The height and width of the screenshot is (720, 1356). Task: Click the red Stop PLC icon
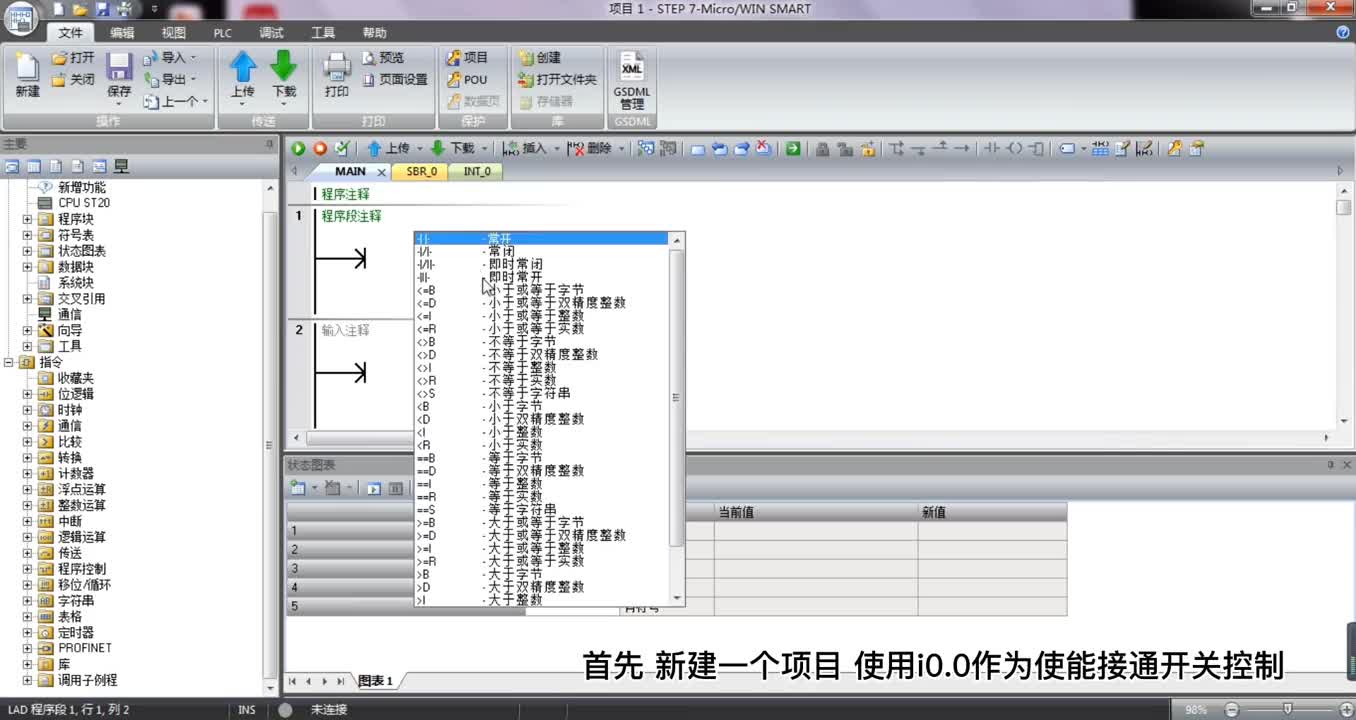[x=320, y=148]
